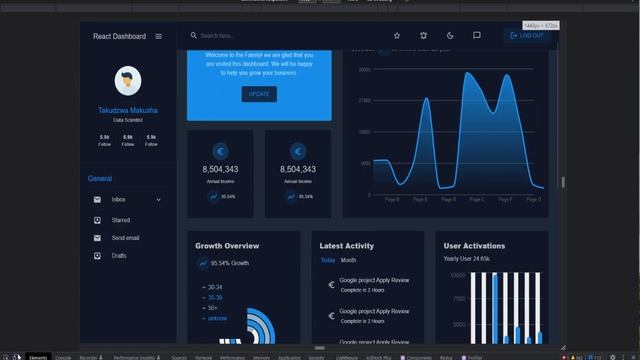Click trend icon on second income card
The height and width of the screenshot is (360, 640).
[291, 196]
